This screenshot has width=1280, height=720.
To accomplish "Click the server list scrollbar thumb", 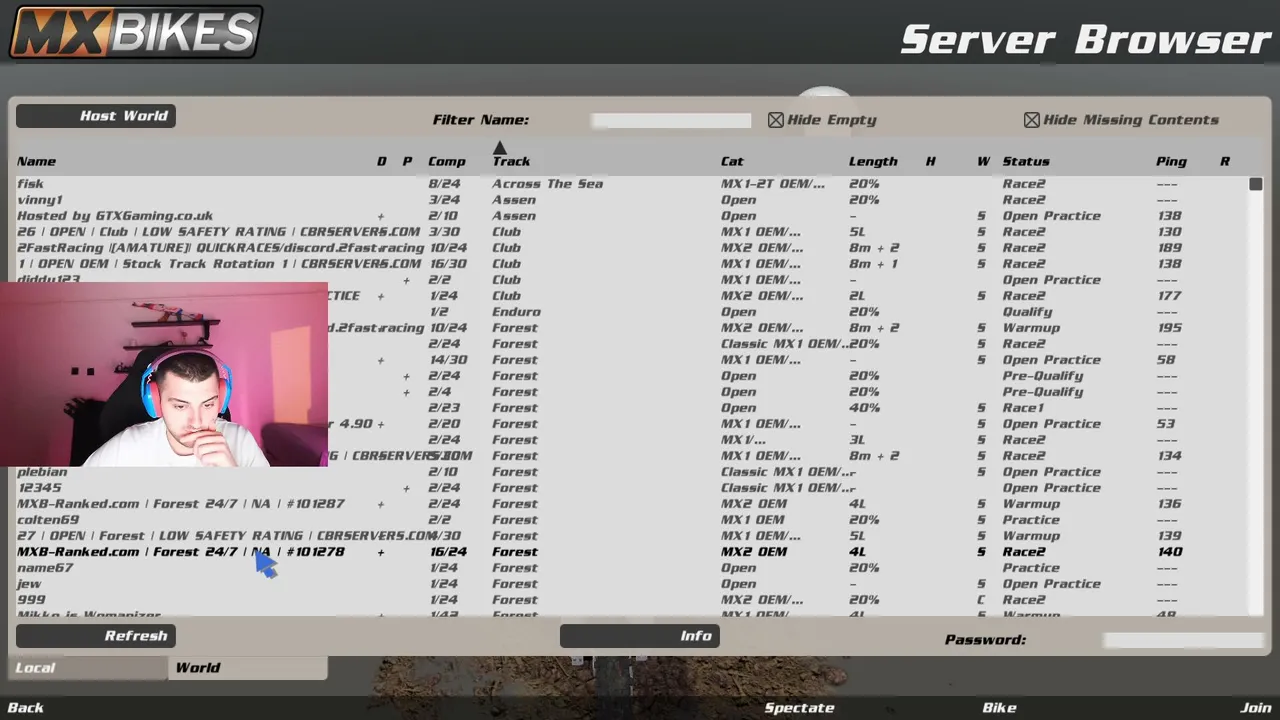I will [1256, 184].
